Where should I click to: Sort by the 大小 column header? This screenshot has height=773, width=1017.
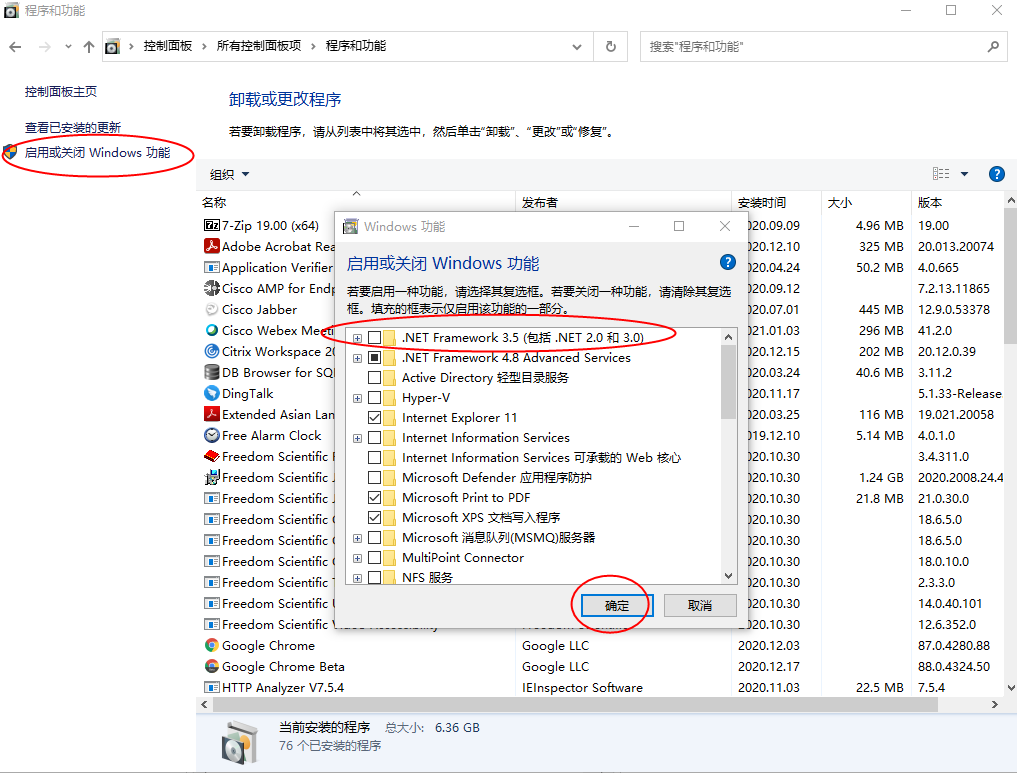coord(867,202)
